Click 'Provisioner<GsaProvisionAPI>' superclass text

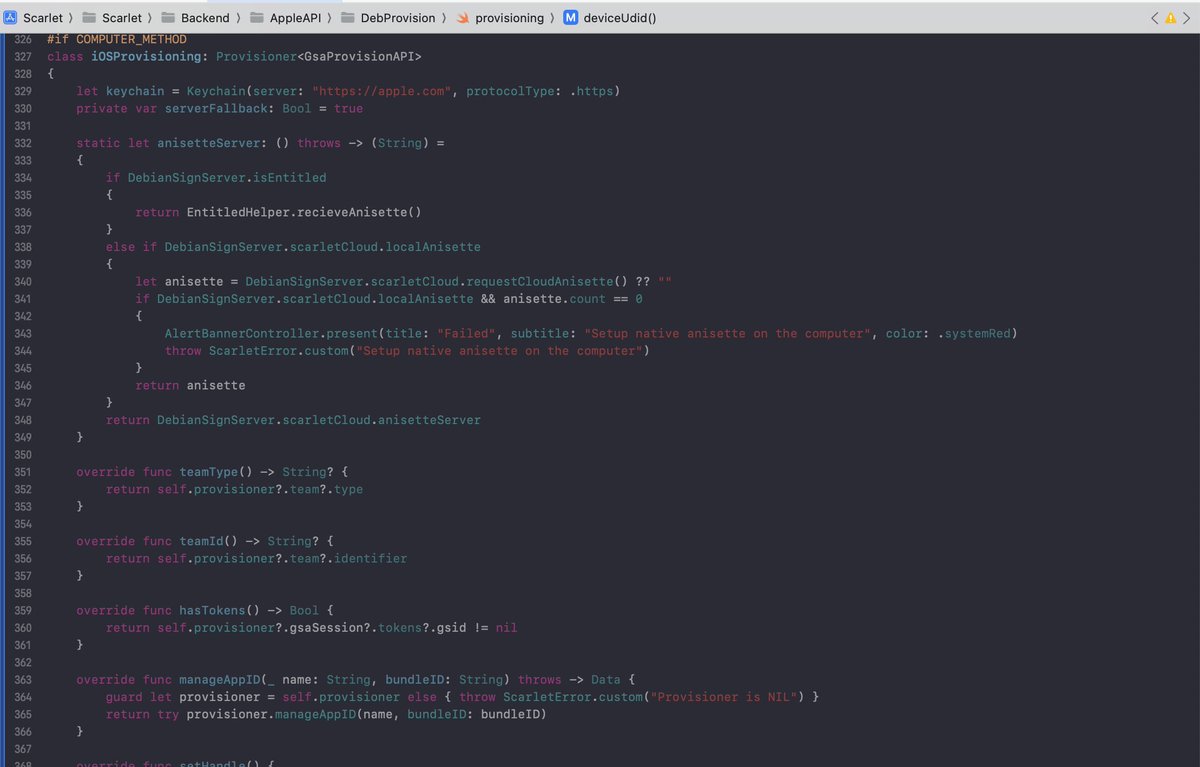(319, 57)
